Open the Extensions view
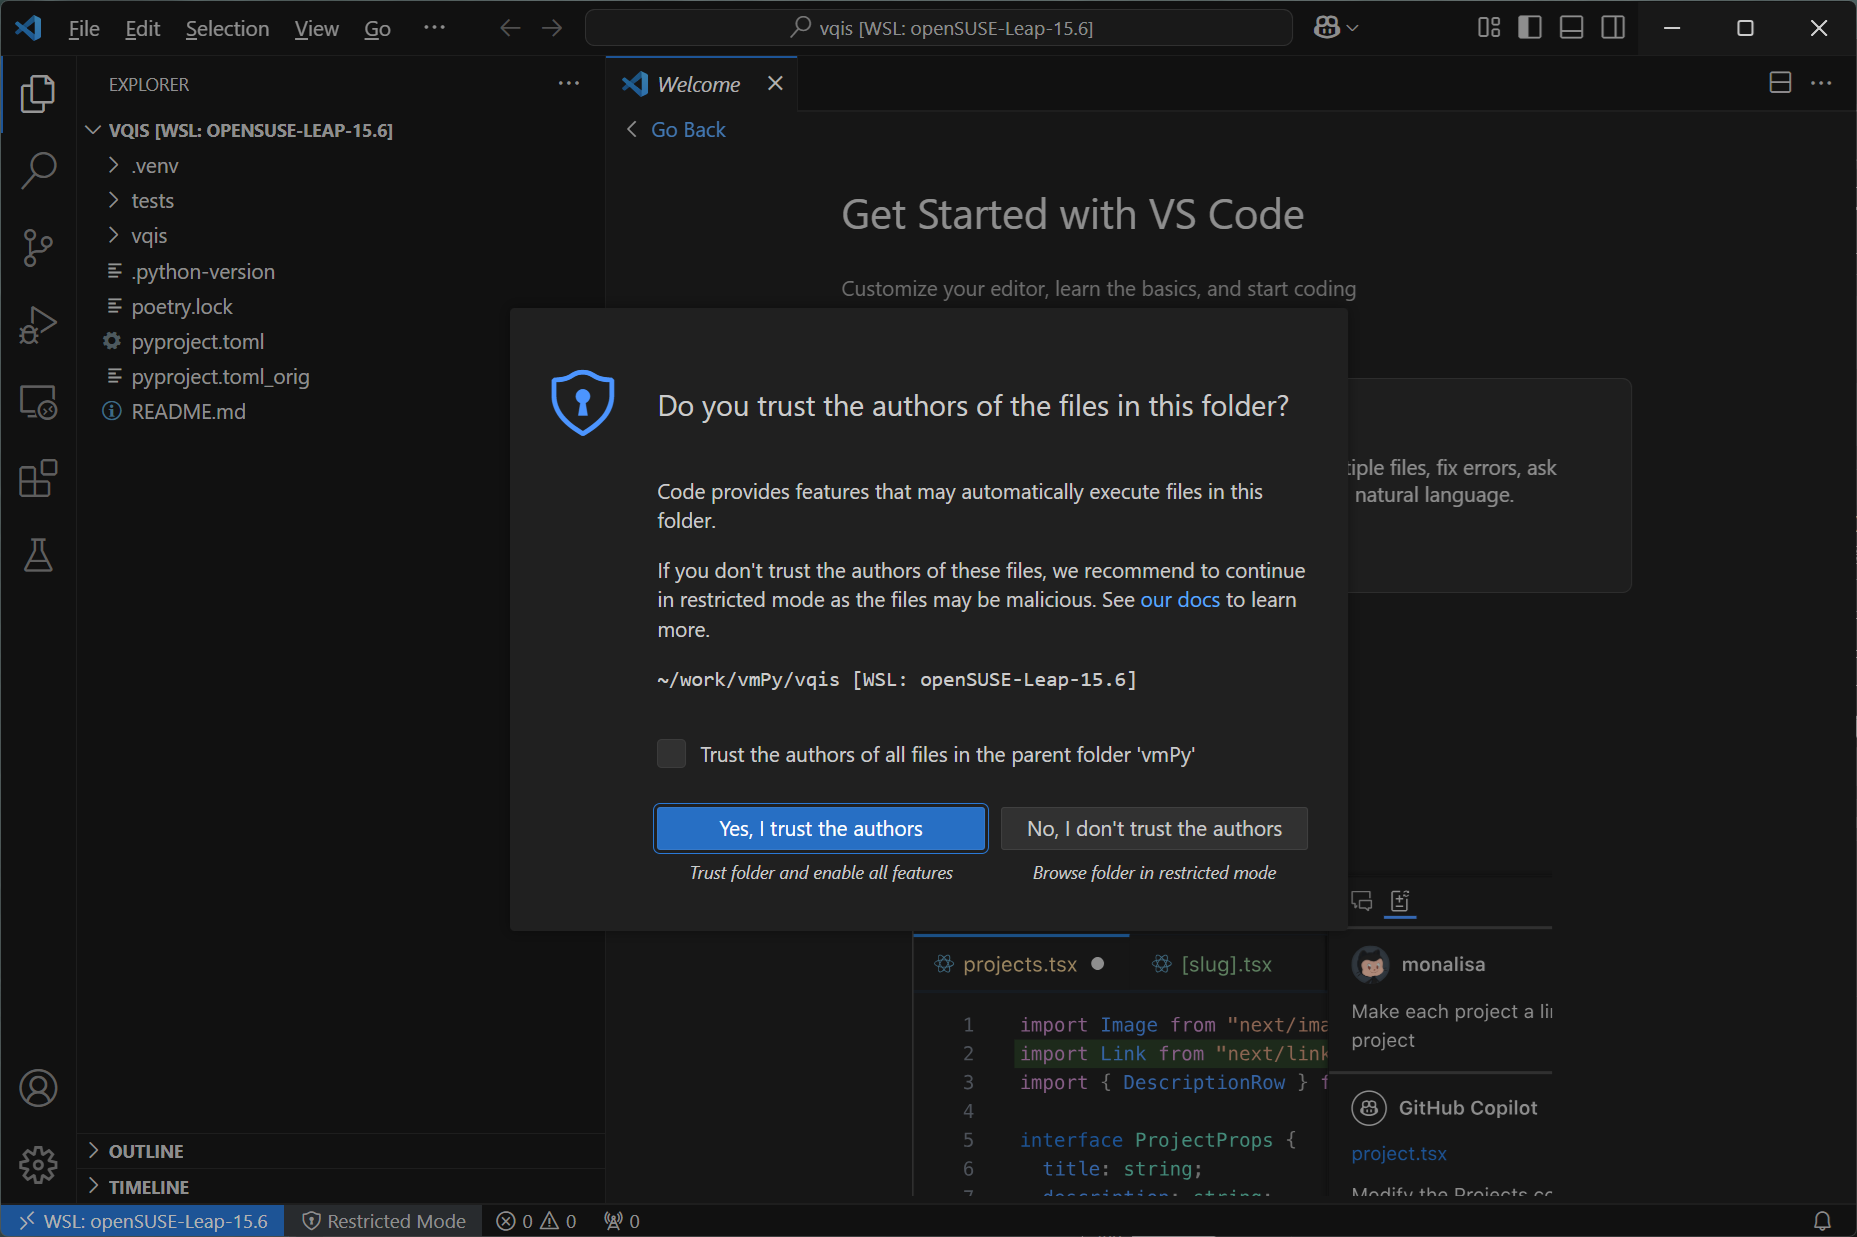1857x1237 pixels. [38, 478]
